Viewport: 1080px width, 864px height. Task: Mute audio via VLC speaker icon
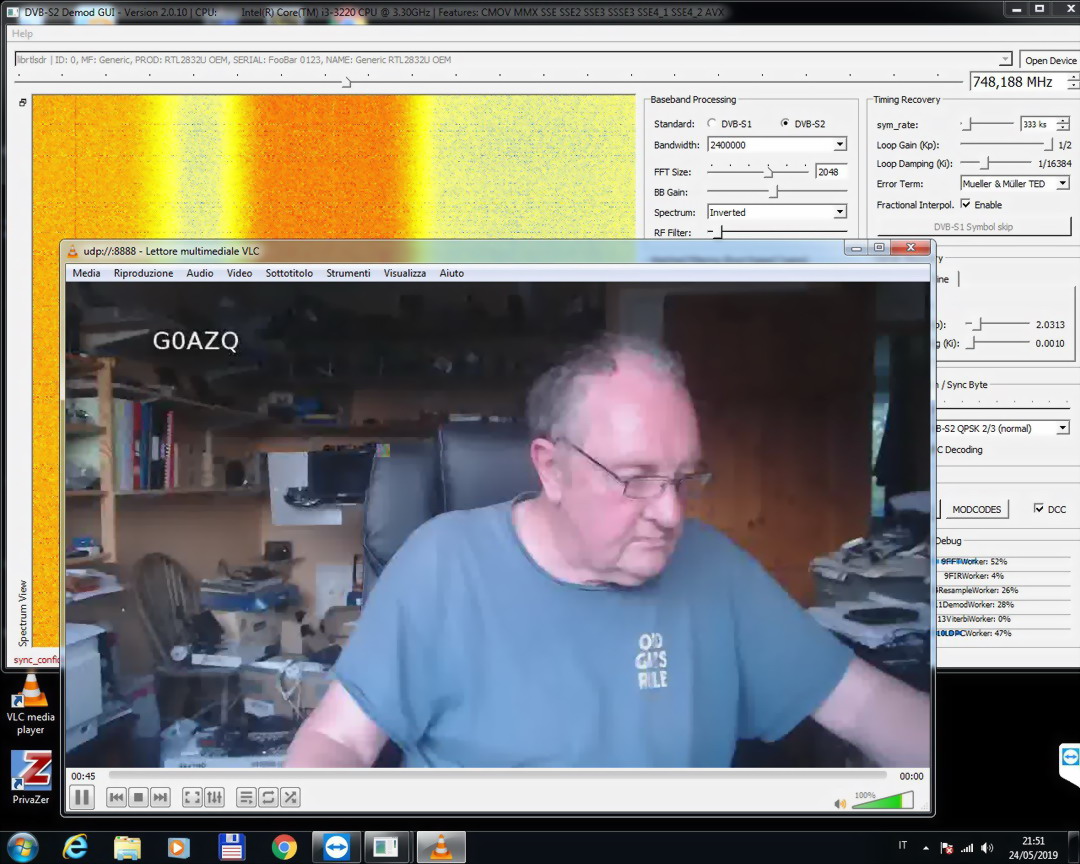coord(840,802)
